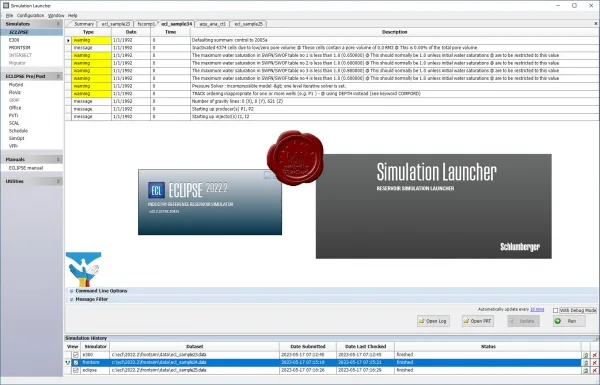Switch to the ecl_sample25 tab
Viewport: 600px width, 385px height.
point(249,24)
